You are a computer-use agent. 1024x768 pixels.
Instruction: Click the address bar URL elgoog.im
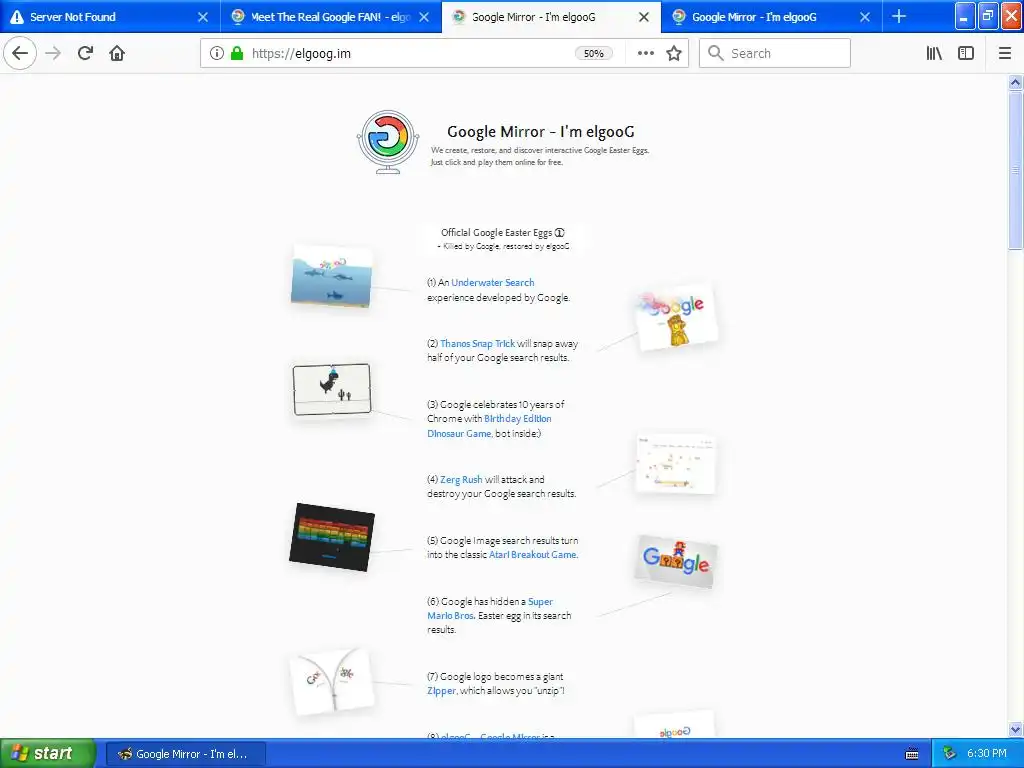pos(301,54)
